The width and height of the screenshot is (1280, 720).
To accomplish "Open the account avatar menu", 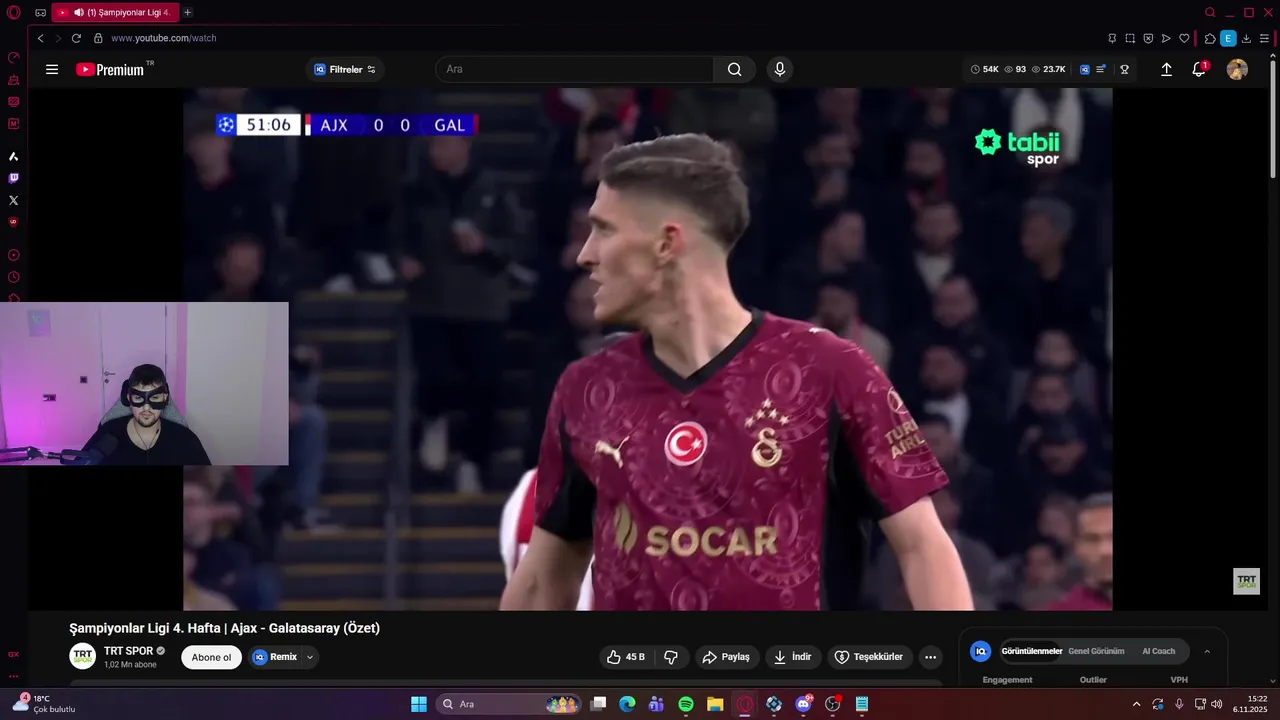I will (1237, 69).
